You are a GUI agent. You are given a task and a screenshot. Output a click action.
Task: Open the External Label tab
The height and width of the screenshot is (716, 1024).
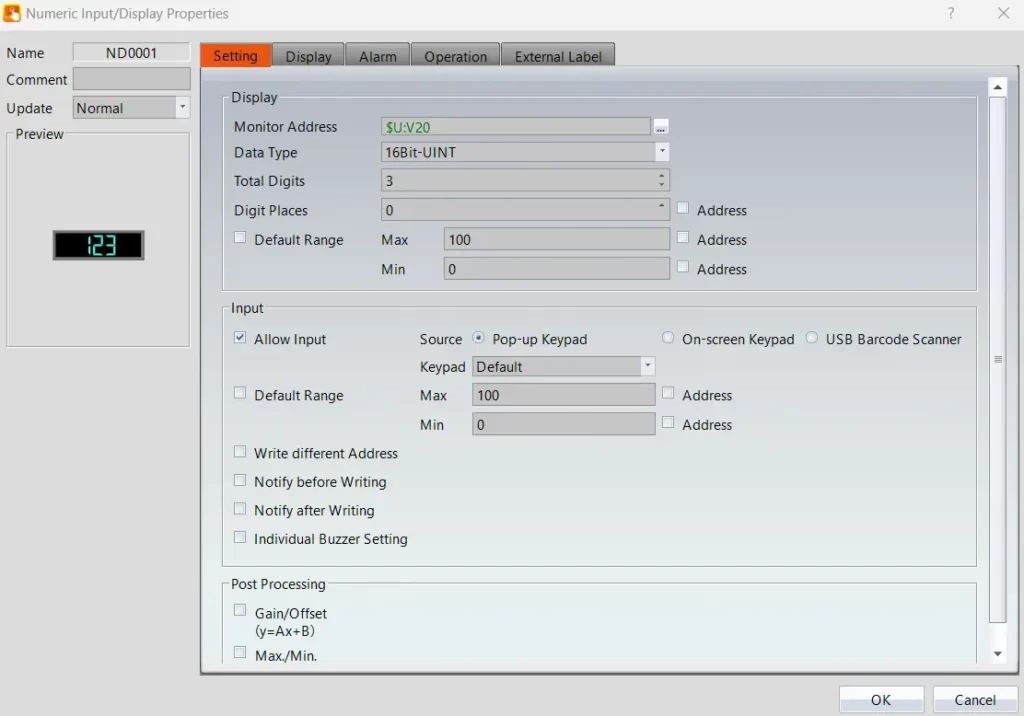[558, 56]
